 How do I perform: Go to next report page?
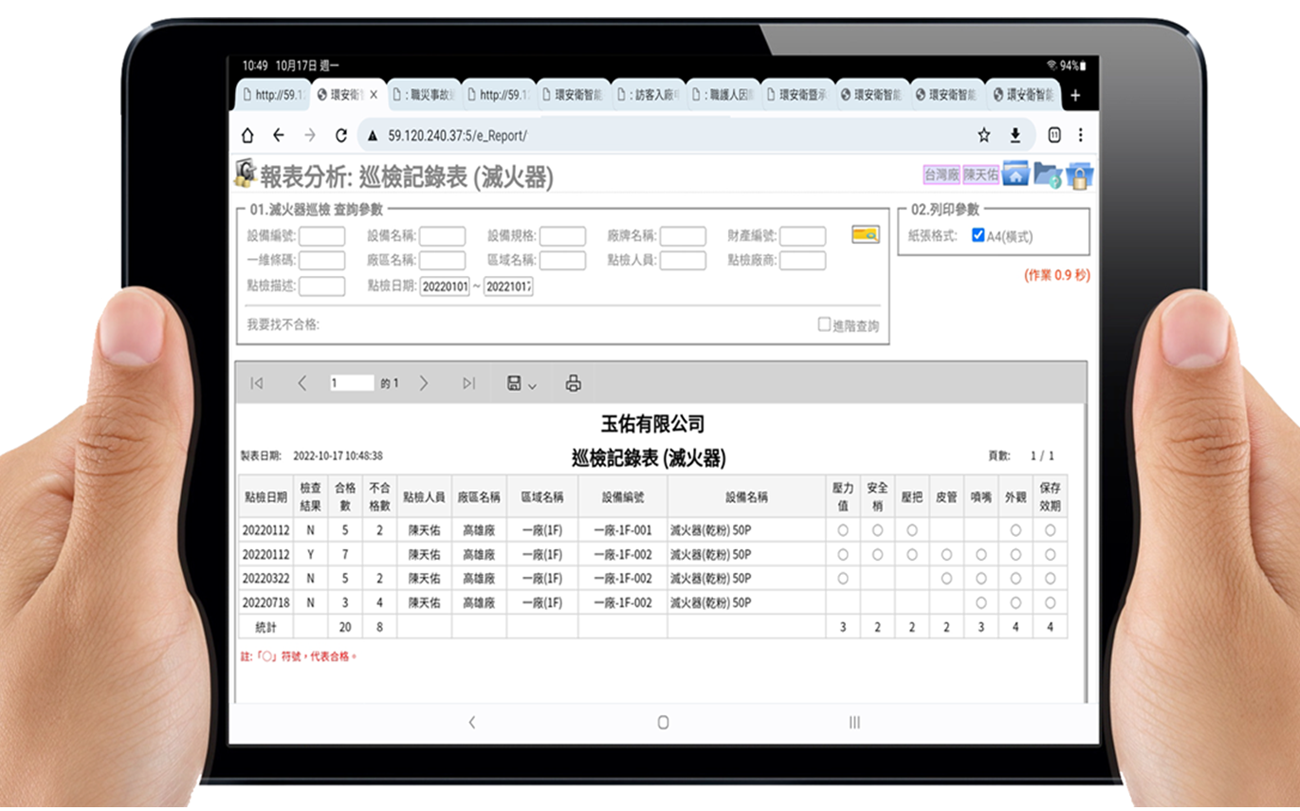(424, 383)
